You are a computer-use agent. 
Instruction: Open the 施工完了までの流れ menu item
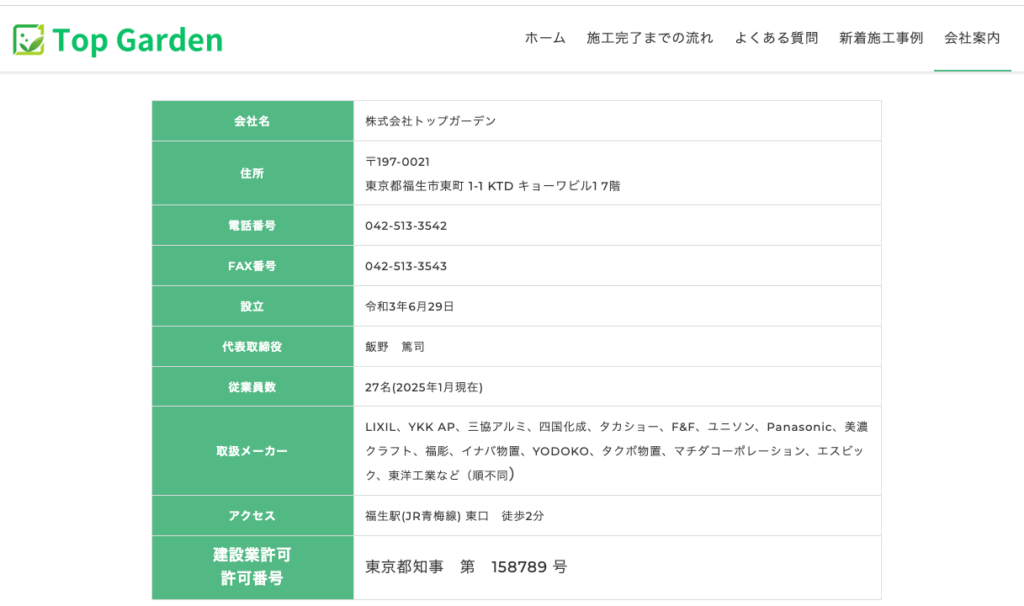[650, 38]
